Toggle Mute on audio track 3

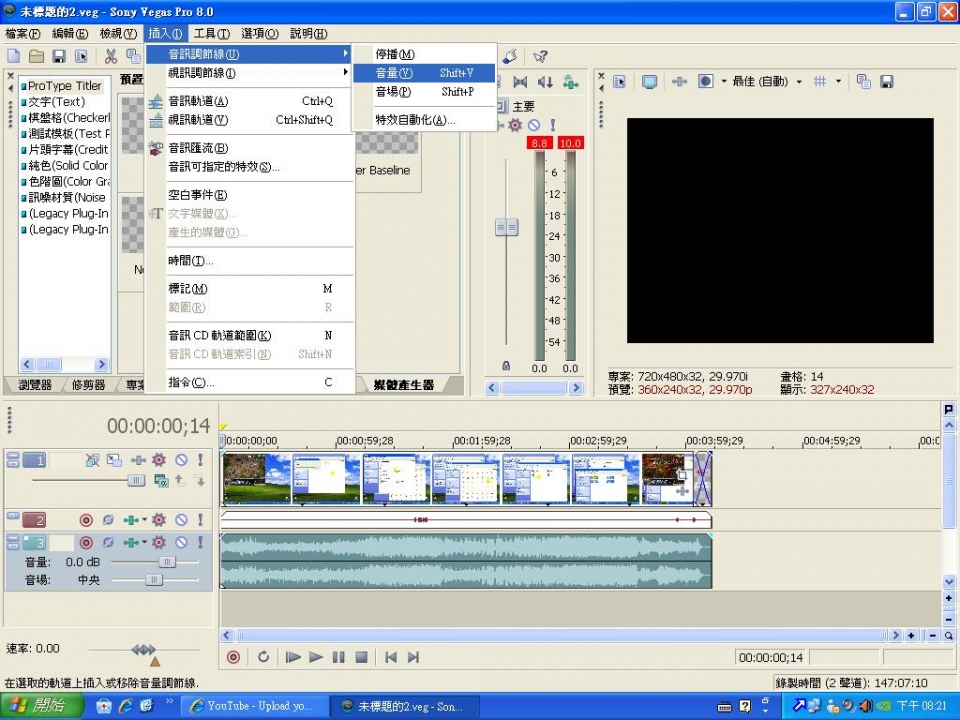tap(181, 543)
